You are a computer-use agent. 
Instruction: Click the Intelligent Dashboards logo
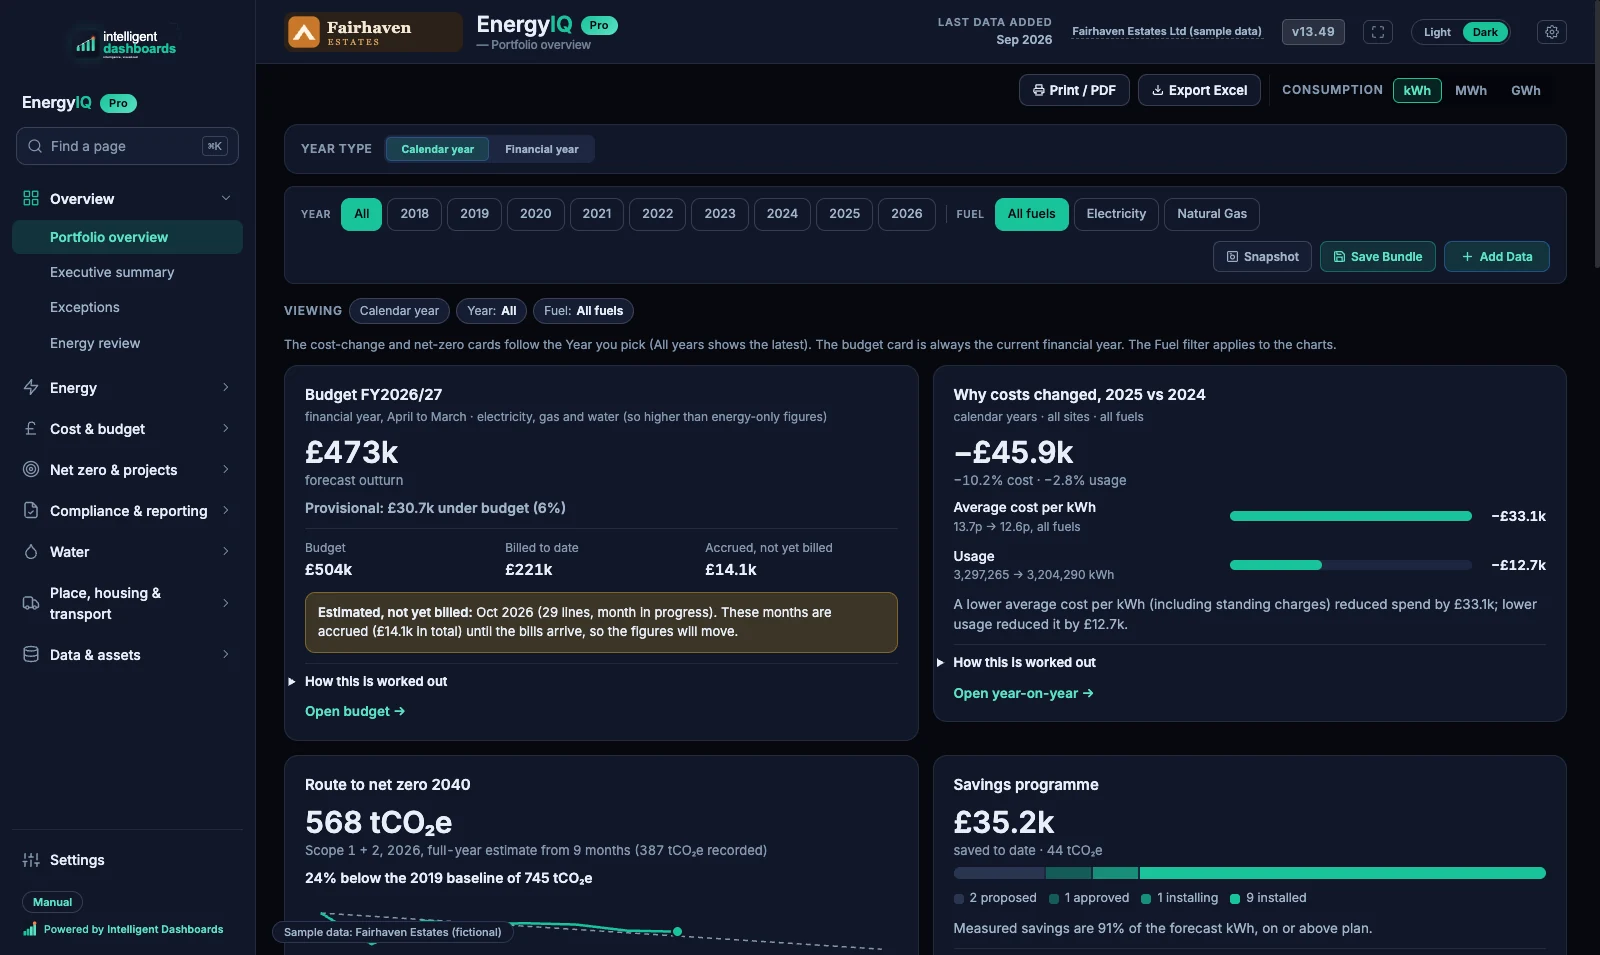126,43
